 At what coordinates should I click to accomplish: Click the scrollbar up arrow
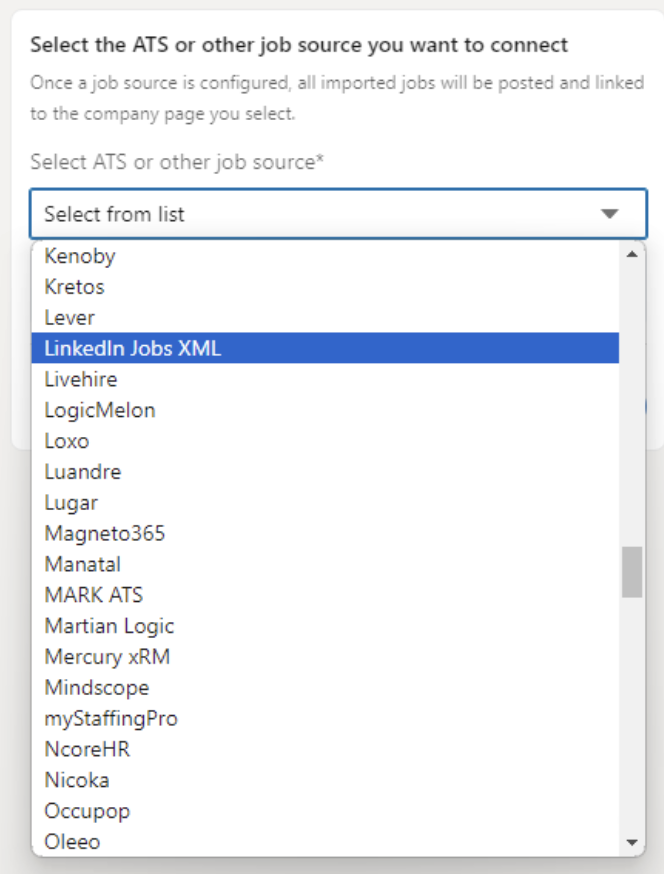pos(632,254)
